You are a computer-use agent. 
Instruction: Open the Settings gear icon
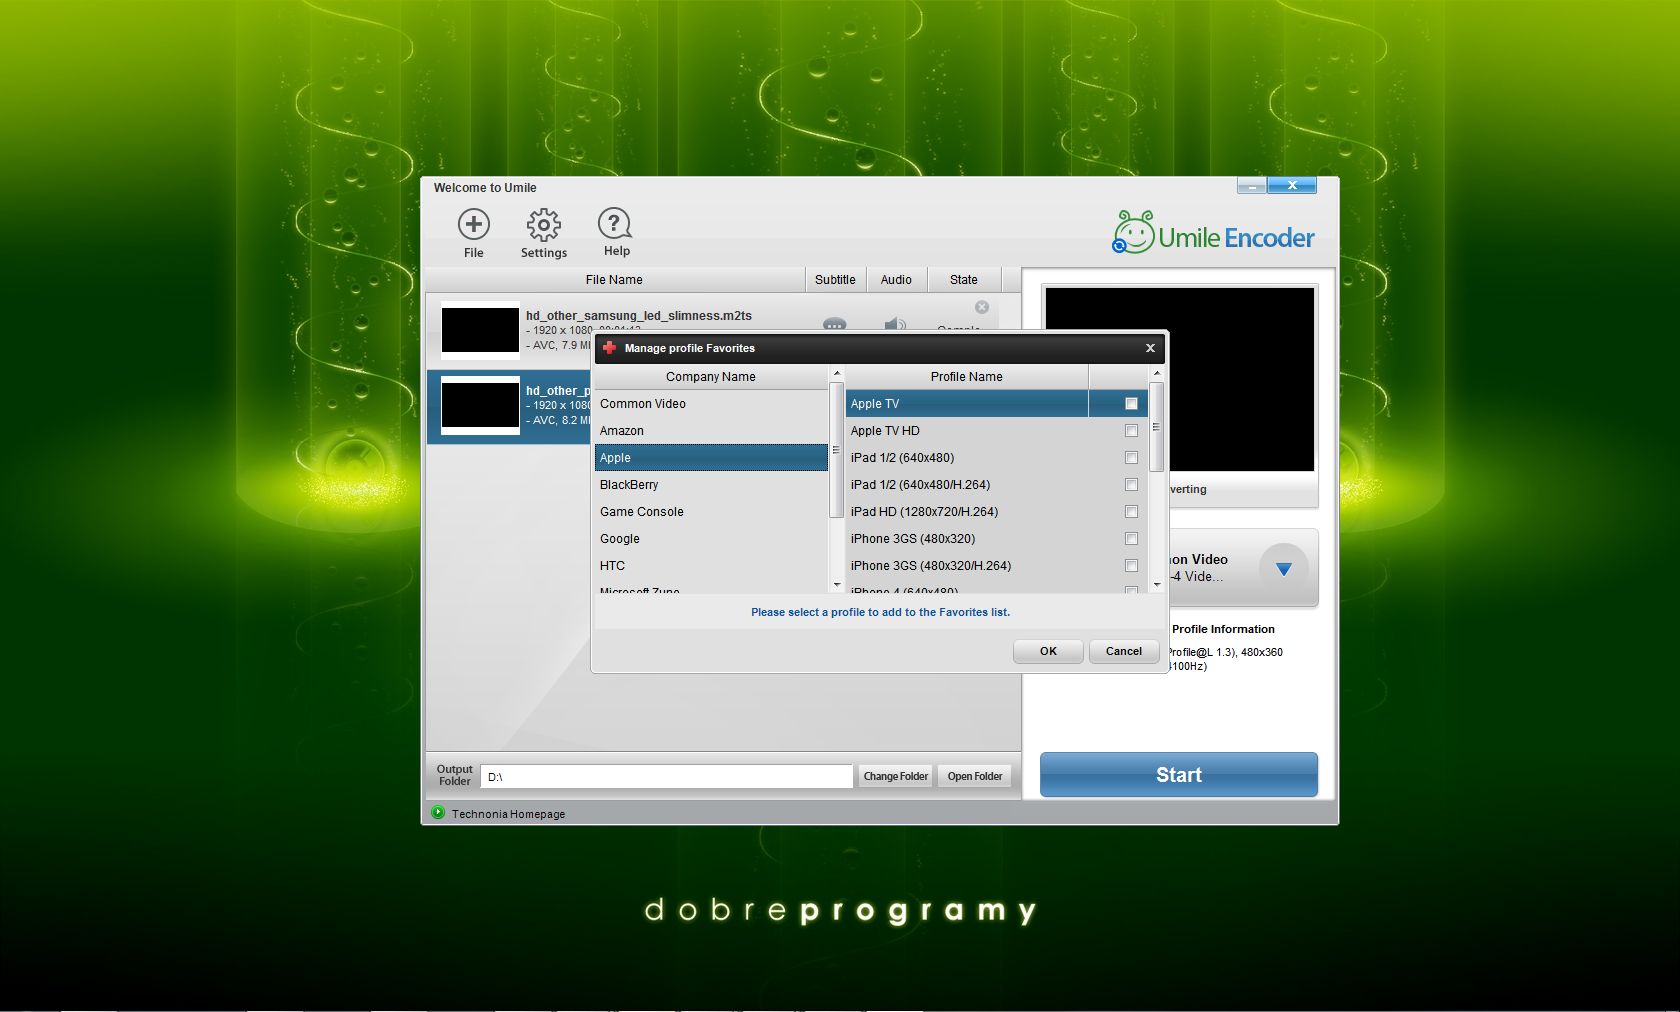click(x=544, y=225)
